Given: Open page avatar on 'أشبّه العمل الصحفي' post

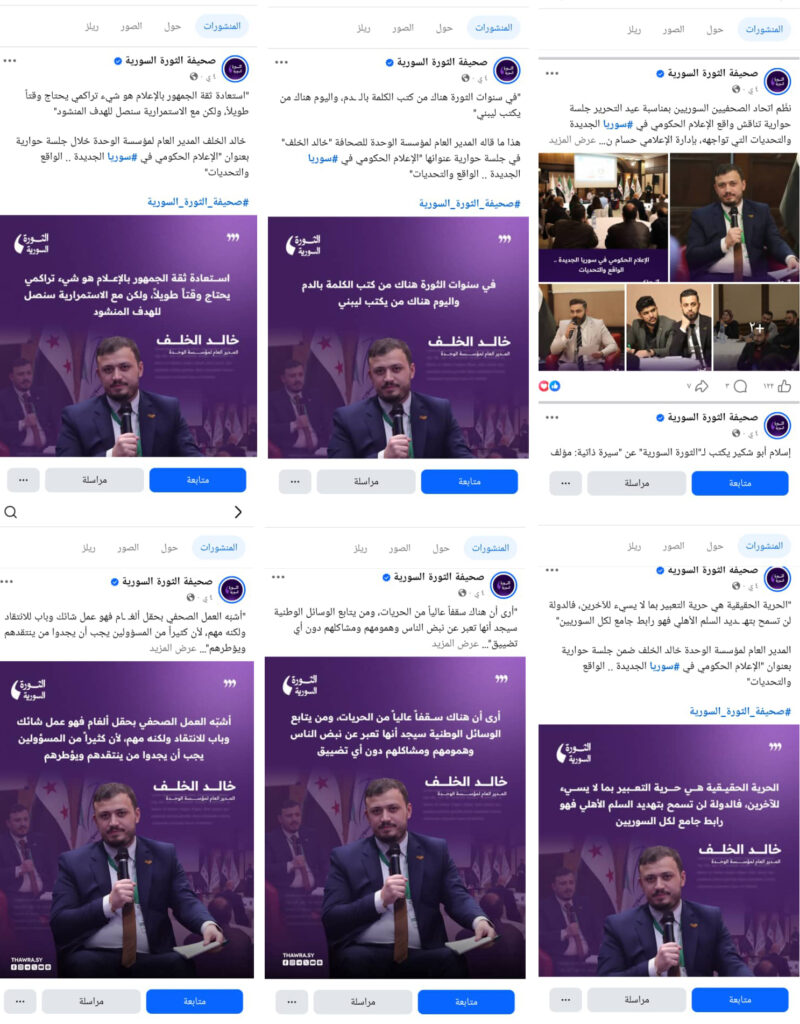Looking at the screenshot, I should click(232, 590).
